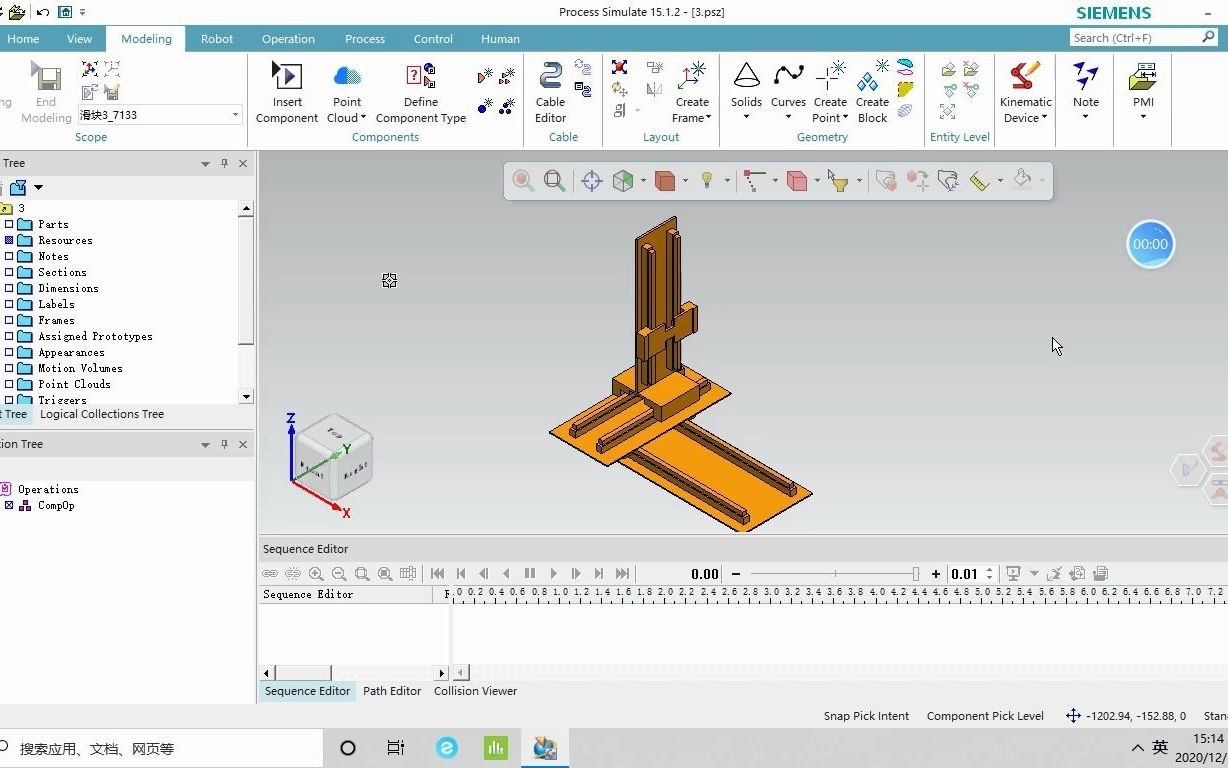This screenshot has height=768, width=1228.
Task: Open the Operation ribbon tab
Action: [288, 39]
